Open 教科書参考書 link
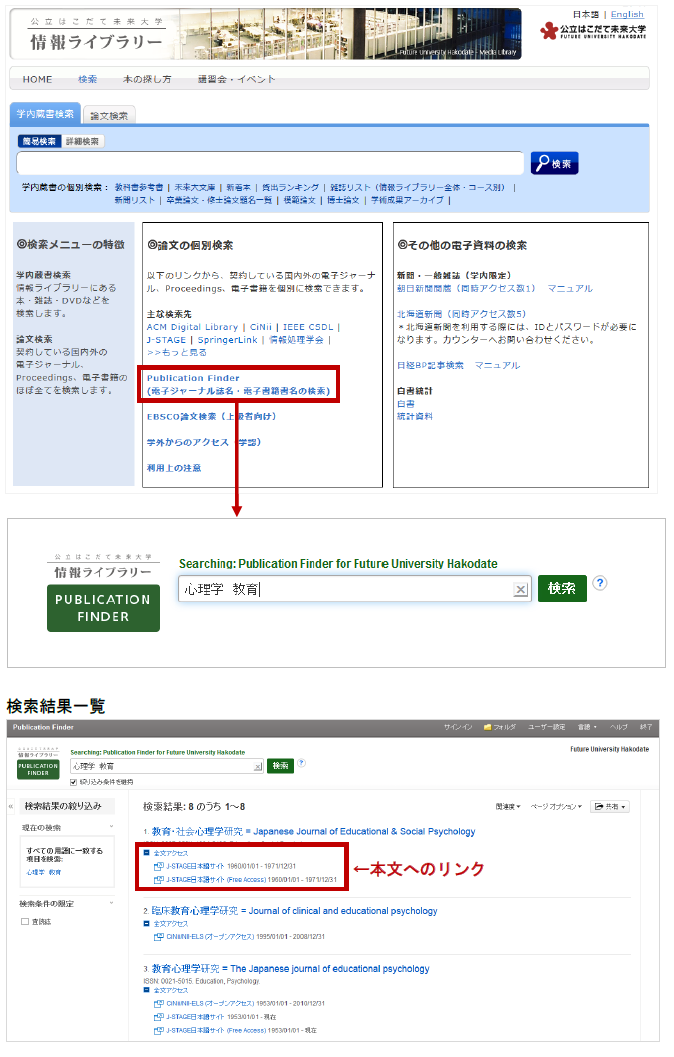 point(139,187)
